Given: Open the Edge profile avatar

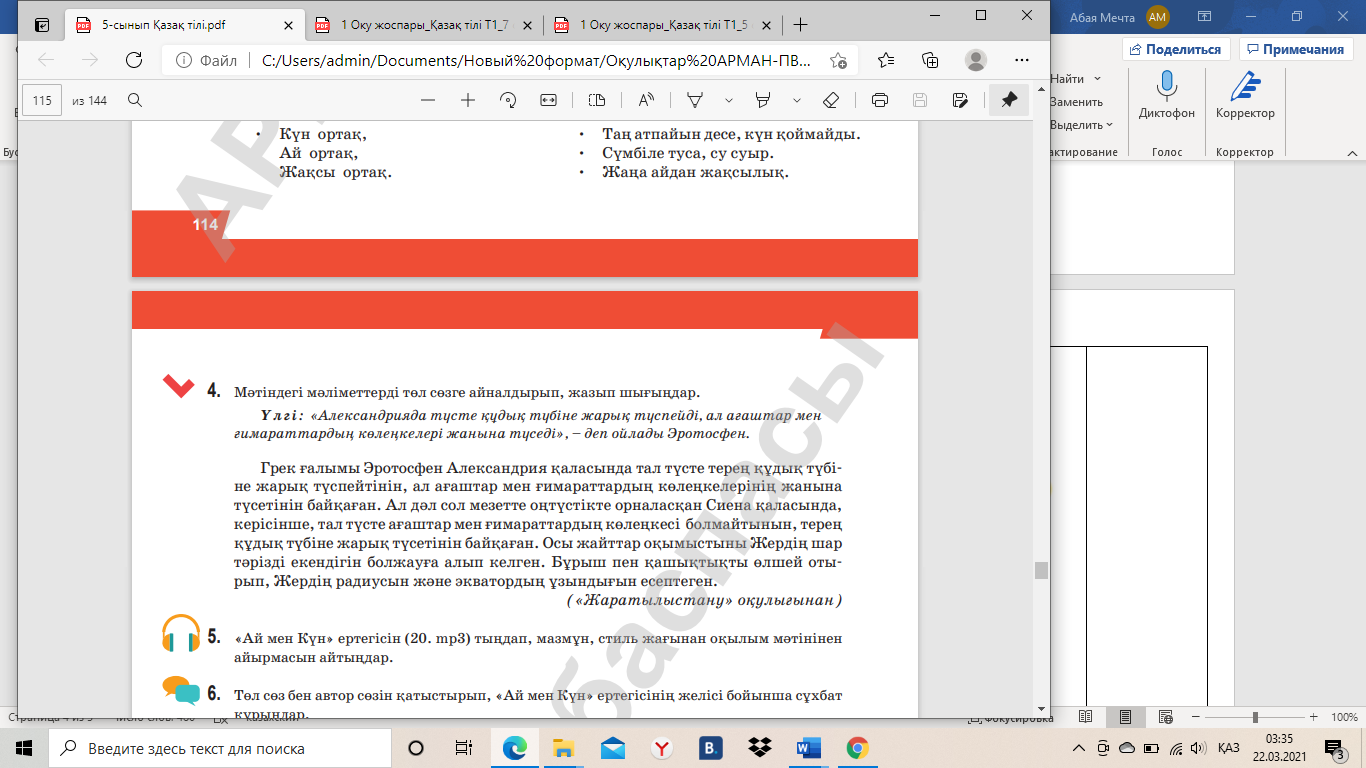Looking at the screenshot, I should 975,60.
